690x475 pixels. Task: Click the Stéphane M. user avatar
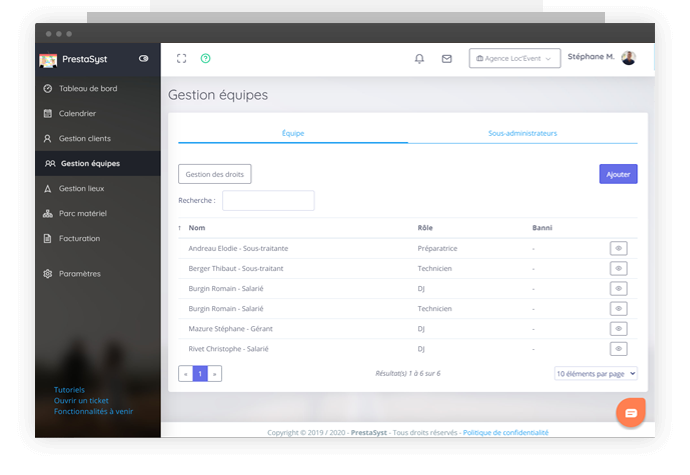[x=629, y=58]
